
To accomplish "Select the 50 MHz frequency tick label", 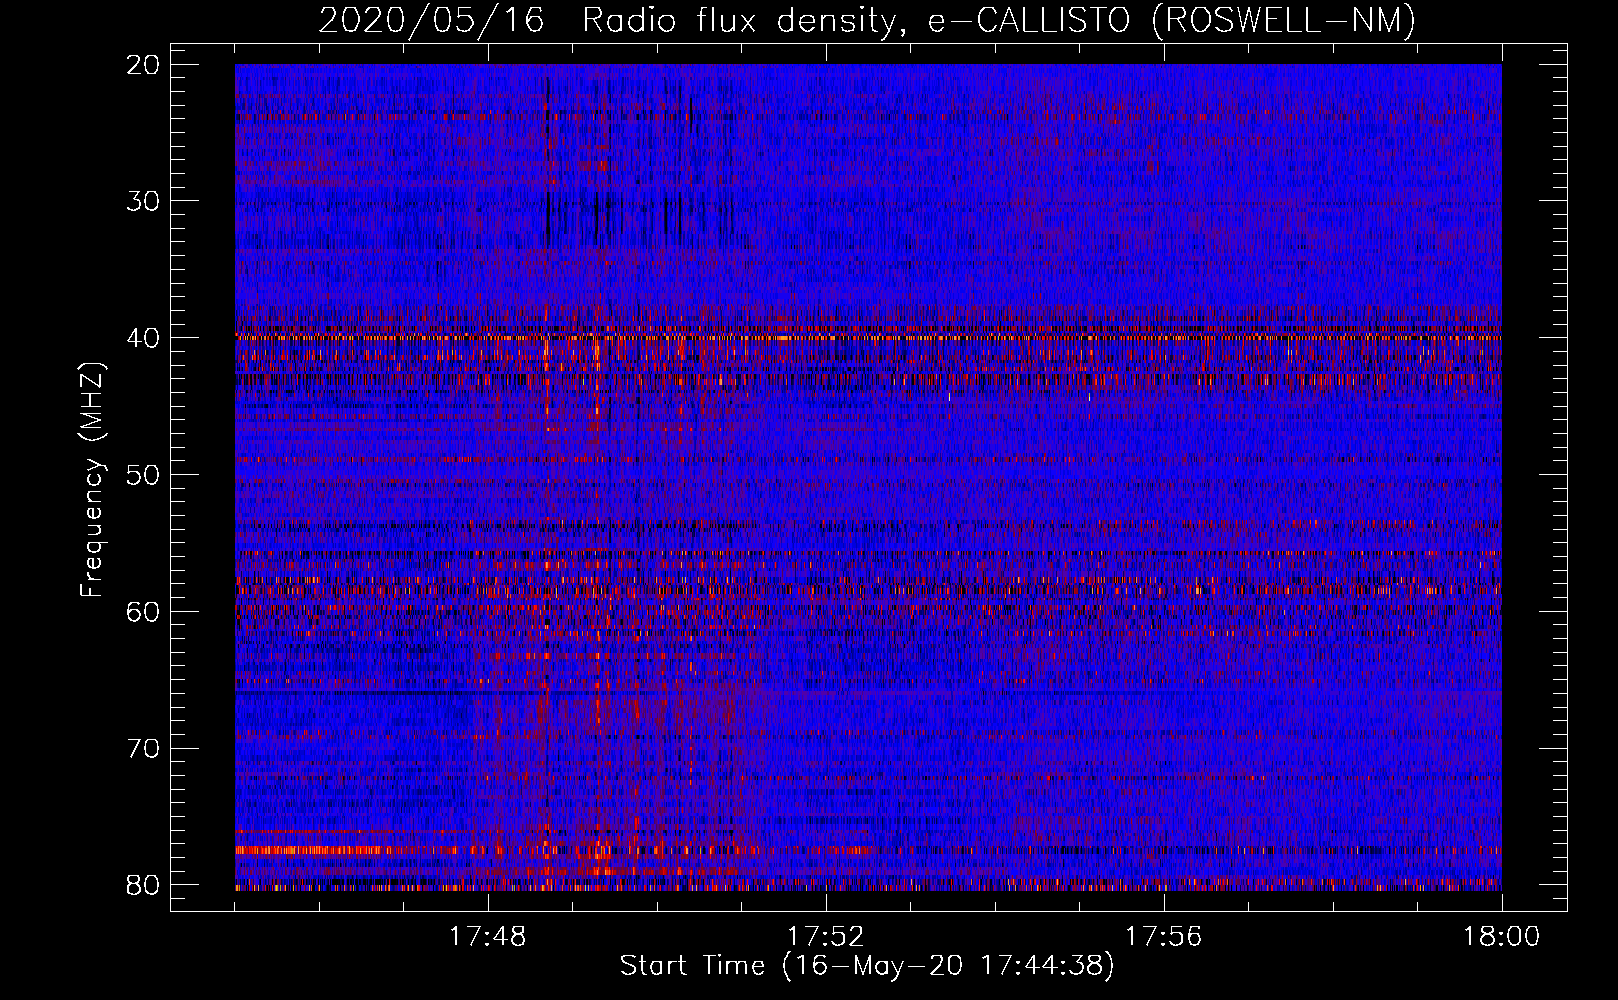I will pyautogui.click(x=143, y=475).
